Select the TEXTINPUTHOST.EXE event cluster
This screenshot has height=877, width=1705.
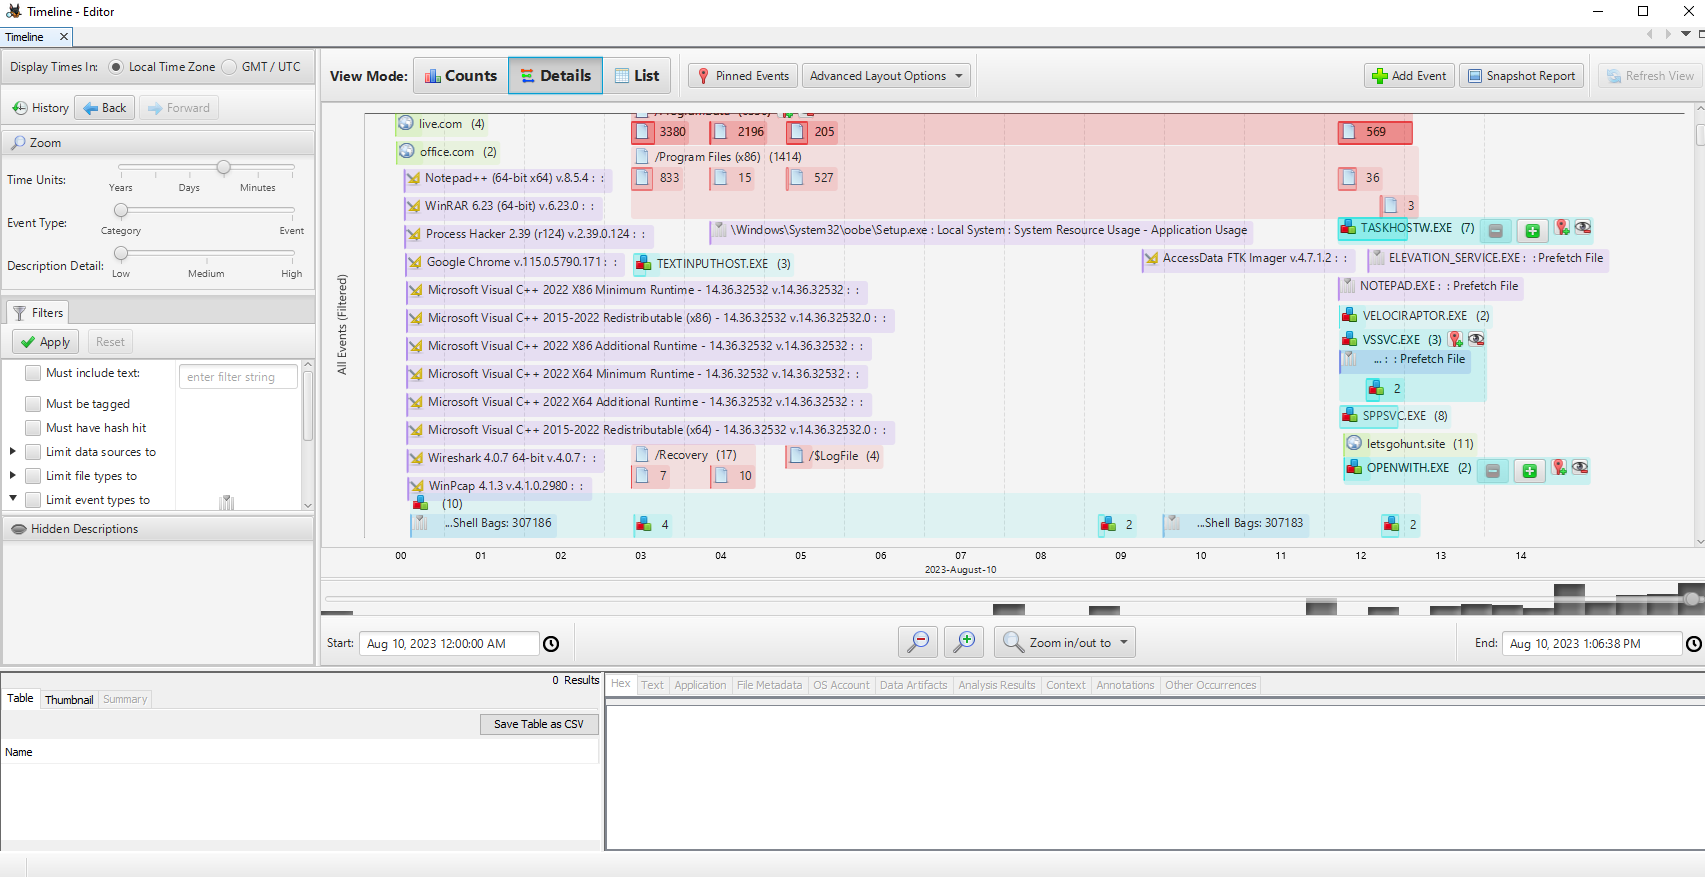(714, 264)
